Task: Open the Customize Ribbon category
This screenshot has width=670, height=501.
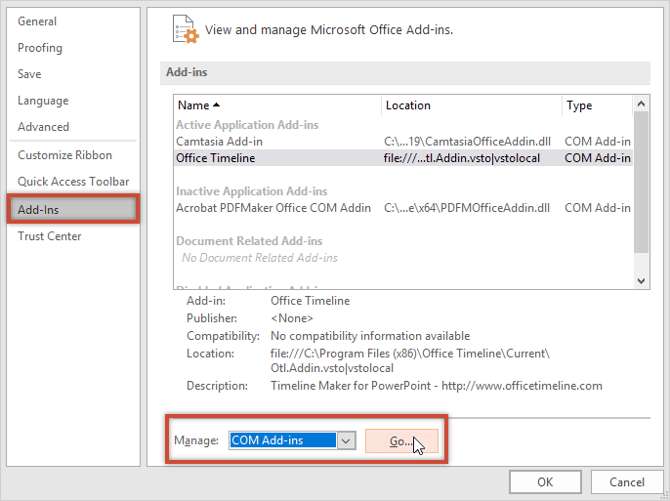Action: pyautogui.click(x=65, y=155)
